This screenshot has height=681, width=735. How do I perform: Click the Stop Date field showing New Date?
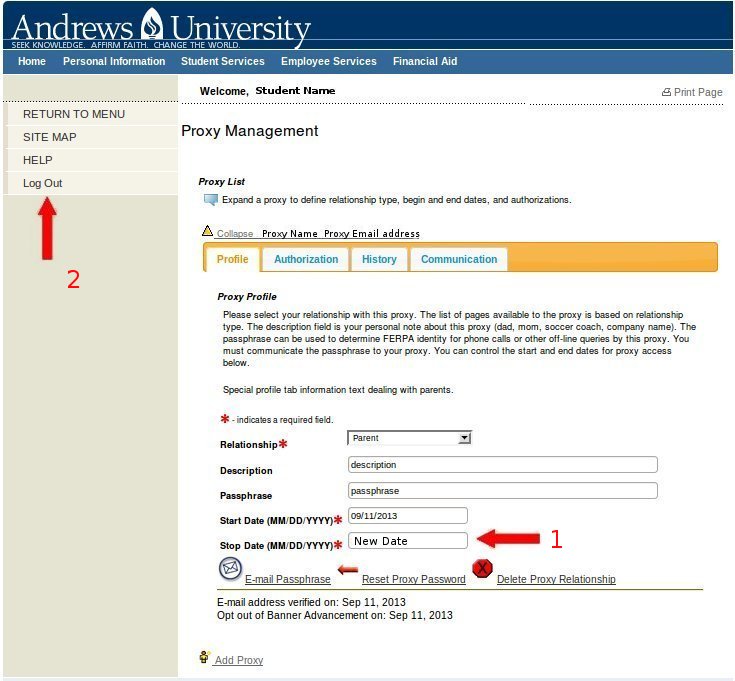tap(408, 541)
